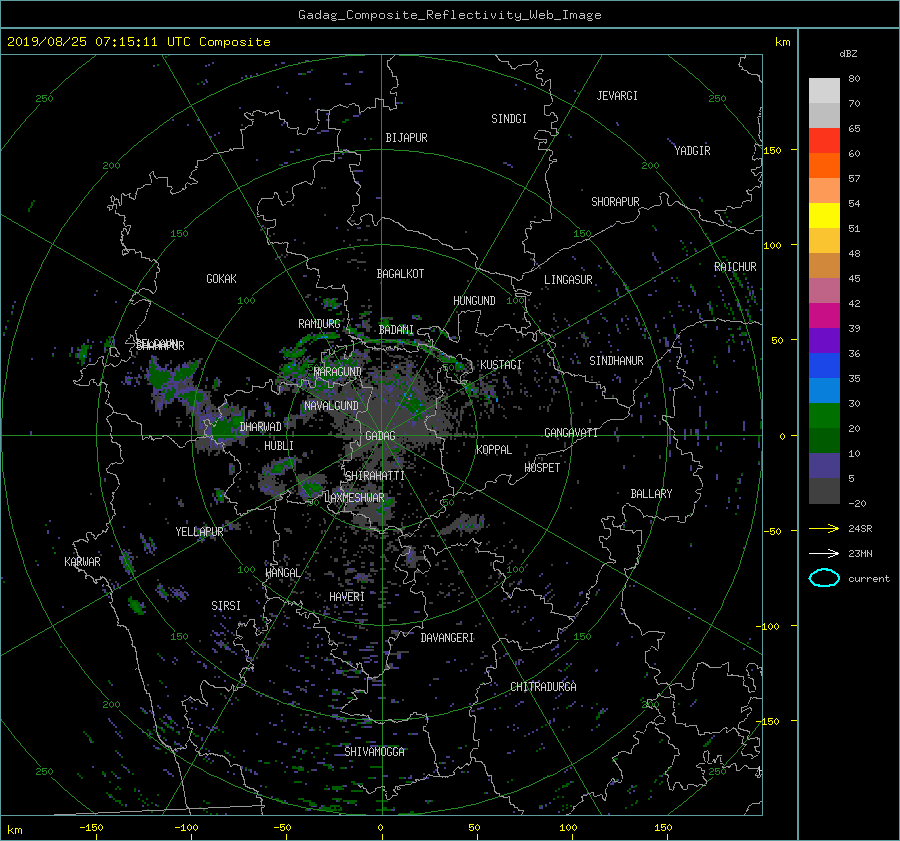The image size is (900, 841).
Task: Pick the dark orange 57-60 dBZ swatch
Action: pyautogui.click(x=824, y=166)
